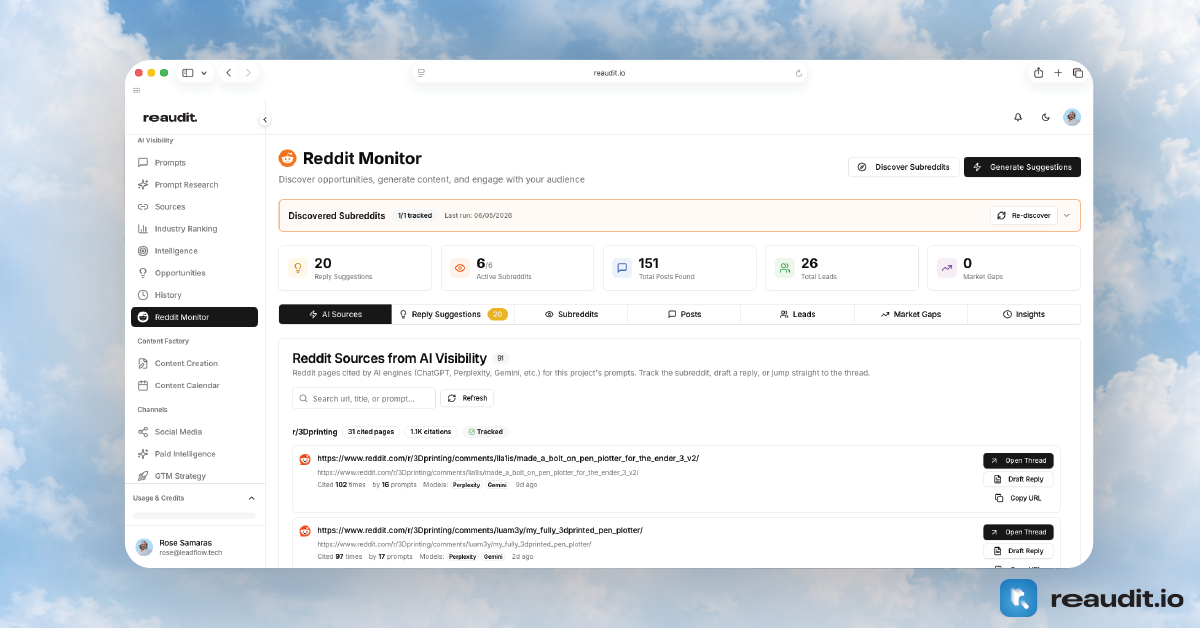Go back in browser history
This screenshot has height=628, width=1200.
pyautogui.click(x=228, y=73)
